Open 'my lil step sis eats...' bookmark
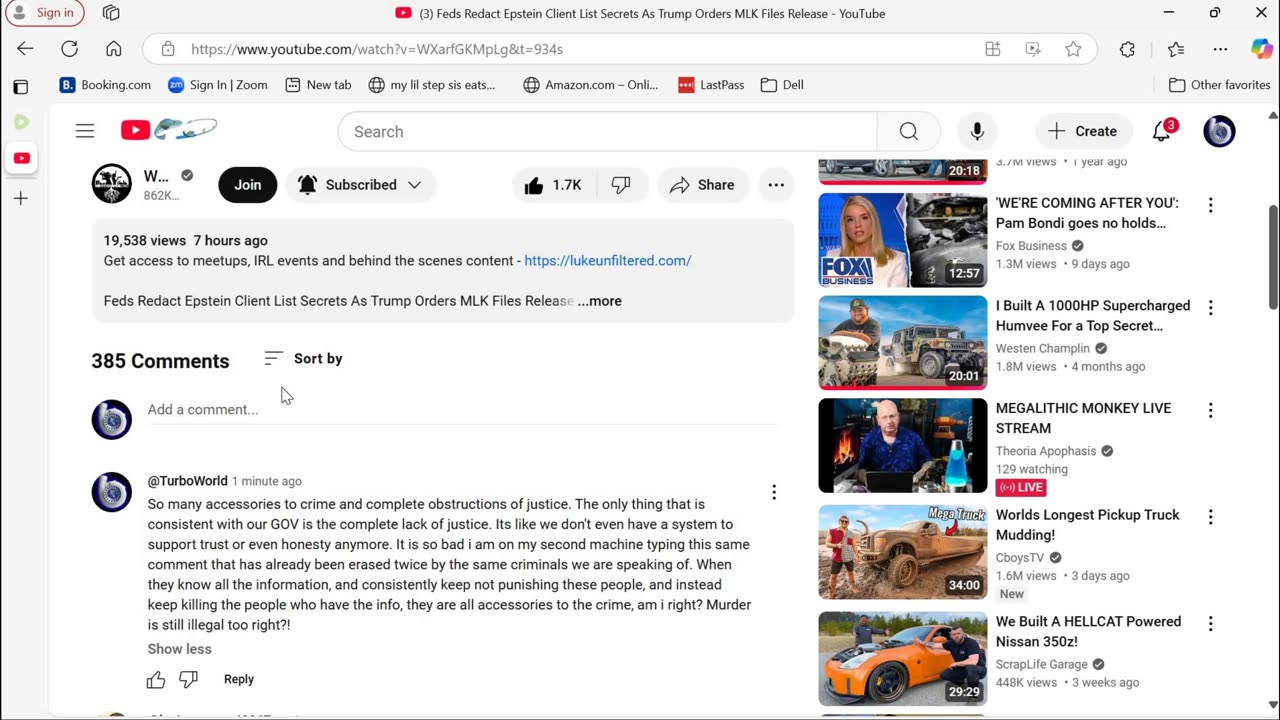This screenshot has width=1280, height=720. pos(432,85)
